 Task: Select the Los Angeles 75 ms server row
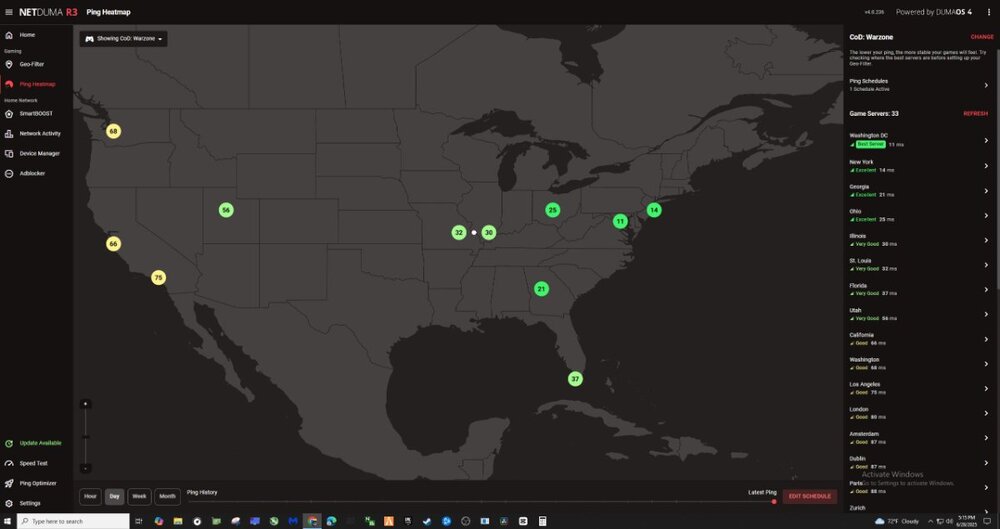(920, 389)
